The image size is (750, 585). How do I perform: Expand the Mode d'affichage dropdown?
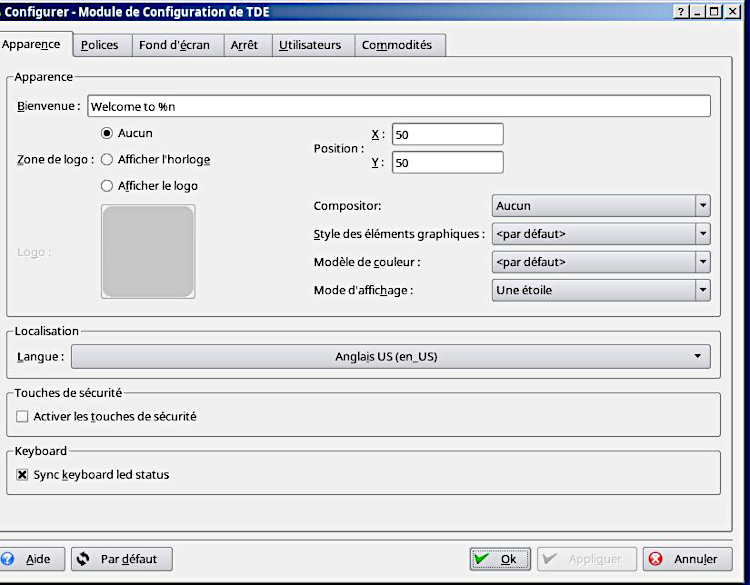coord(601,290)
